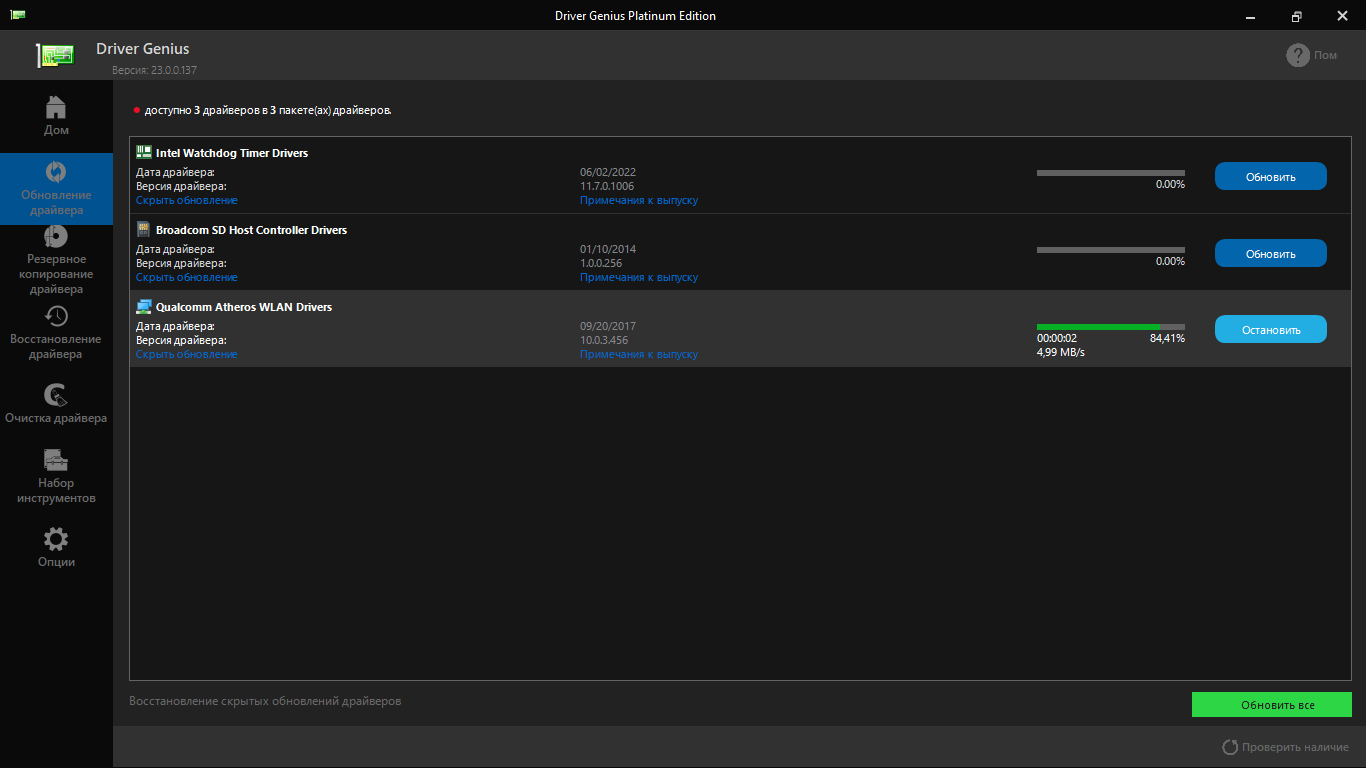
Task: Click Восстановление скрытых обновлений драйверов link
Action: coord(265,701)
